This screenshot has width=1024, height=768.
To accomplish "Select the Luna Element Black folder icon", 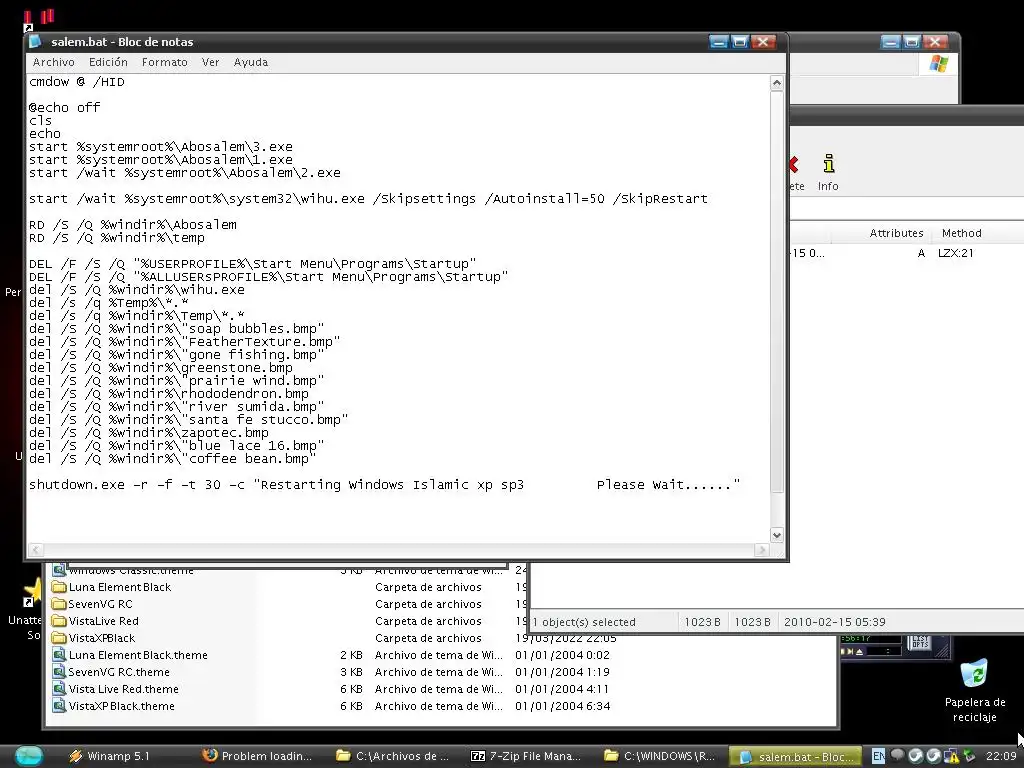I will click(x=59, y=587).
